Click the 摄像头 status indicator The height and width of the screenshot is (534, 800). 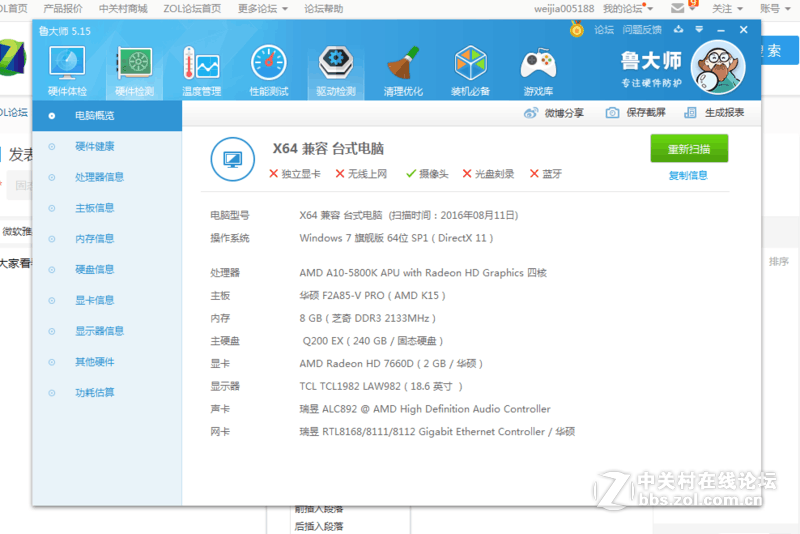point(427,174)
